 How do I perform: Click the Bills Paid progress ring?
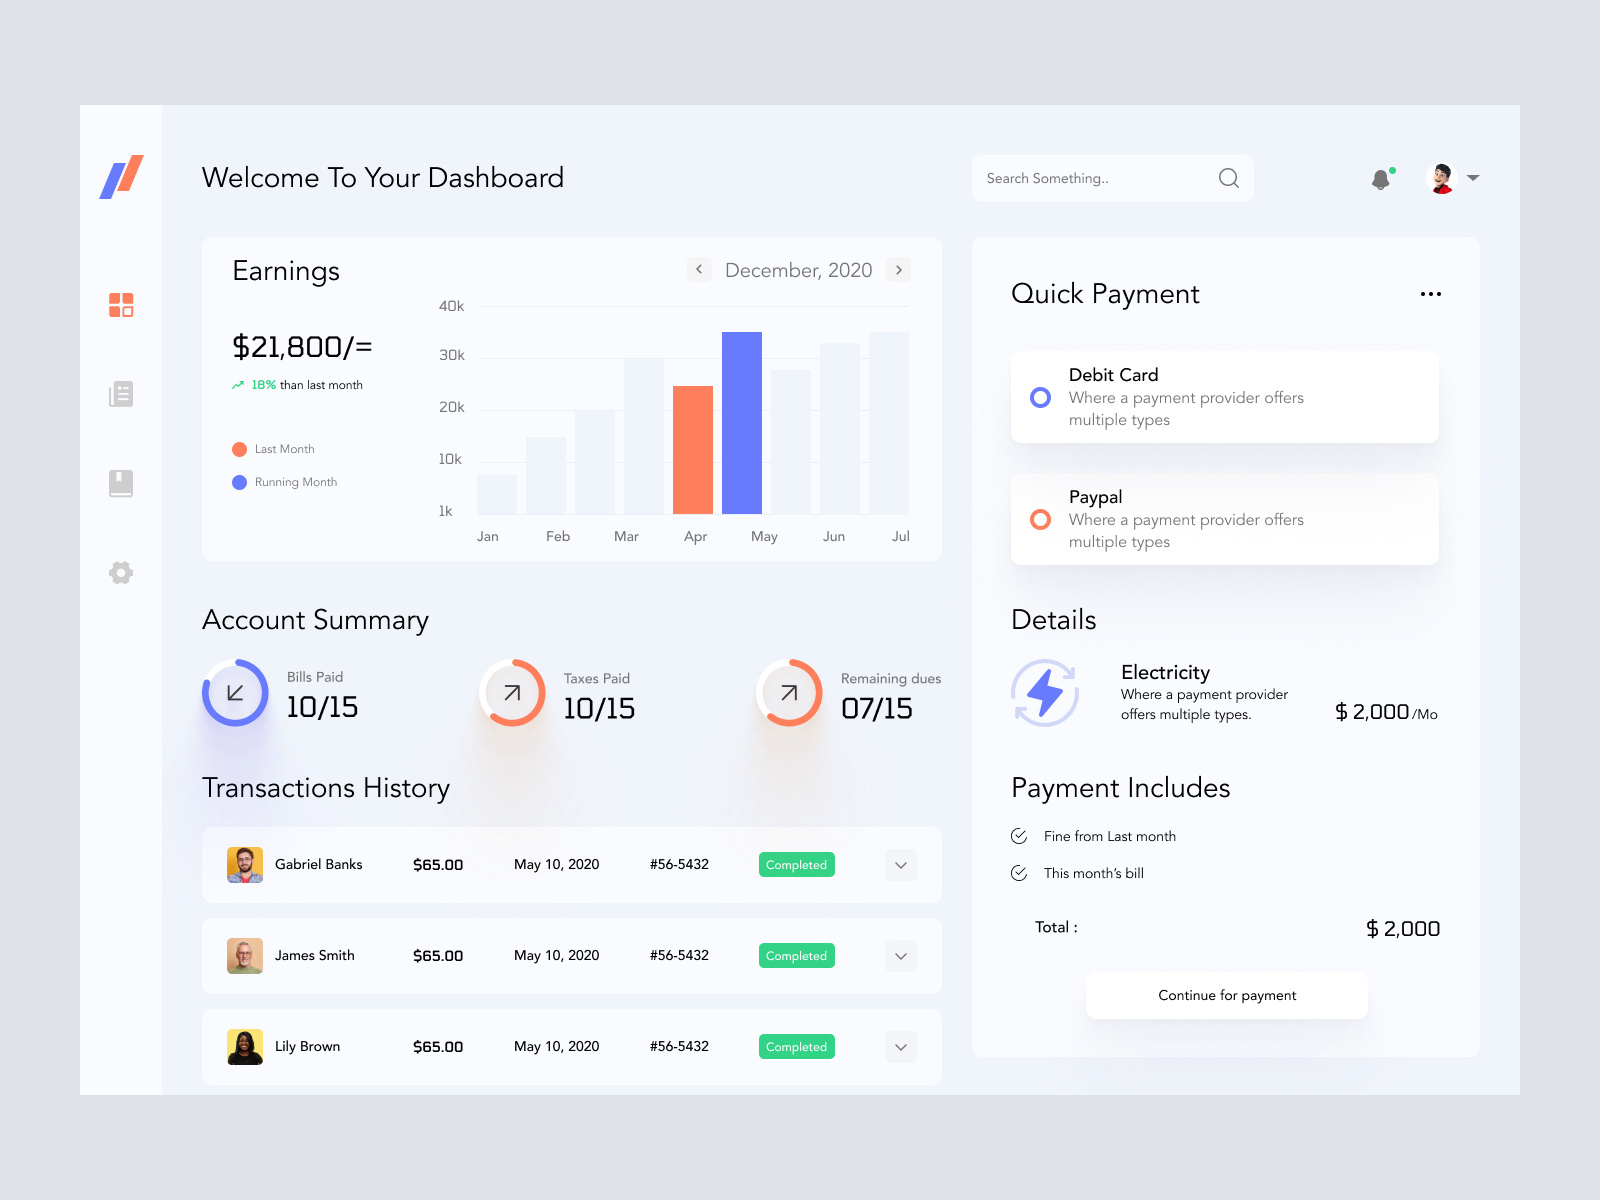tap(235, 692)
